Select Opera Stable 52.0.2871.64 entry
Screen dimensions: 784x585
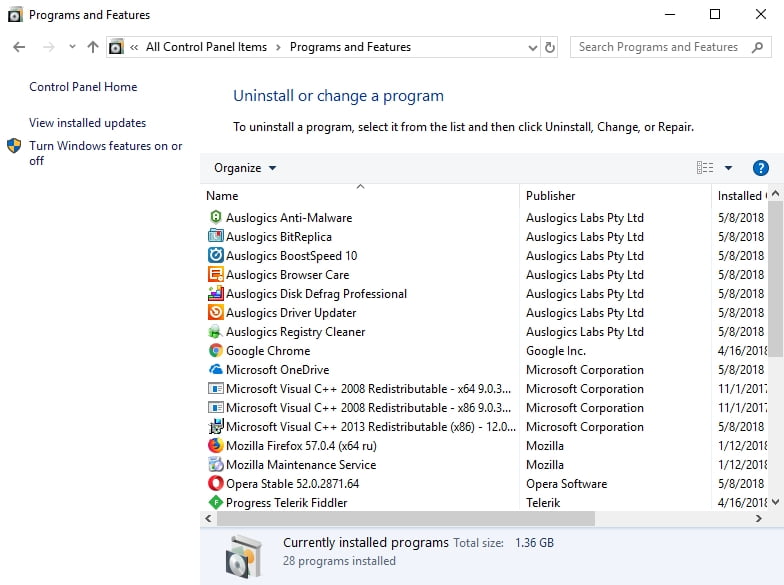click(x=292, y=484)
